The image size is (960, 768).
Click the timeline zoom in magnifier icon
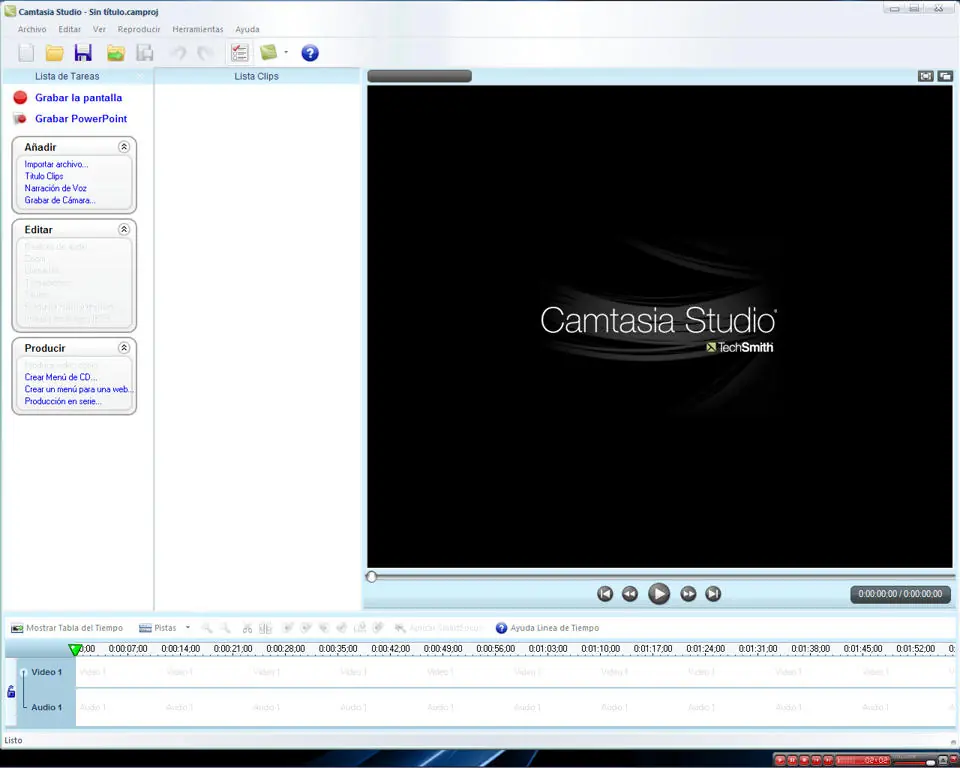pyautogui.click(x=207, y=628)
